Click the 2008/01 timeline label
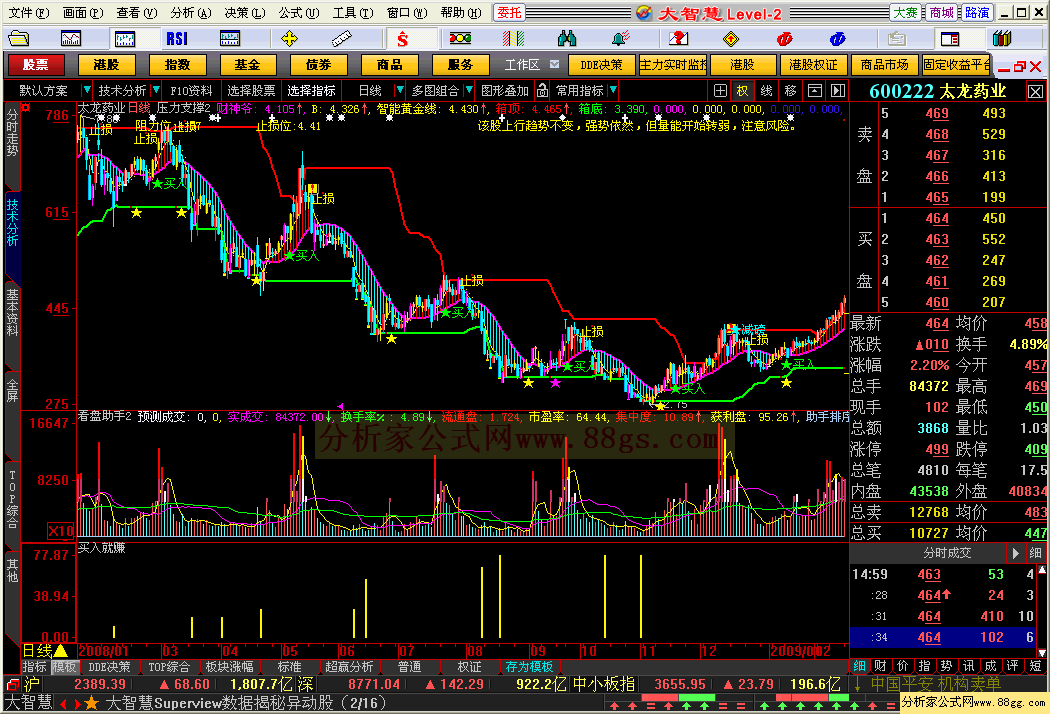1050x714 pixels. tap(103, 651)
